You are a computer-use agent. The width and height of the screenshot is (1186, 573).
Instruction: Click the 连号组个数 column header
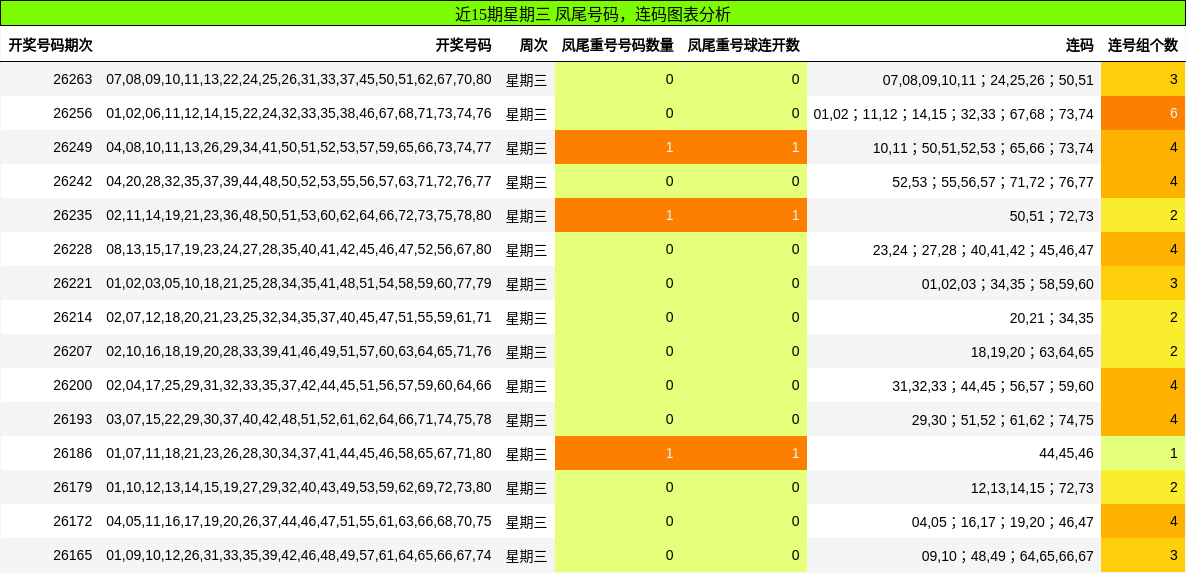pyautogui.click(x=1143, y=45)
